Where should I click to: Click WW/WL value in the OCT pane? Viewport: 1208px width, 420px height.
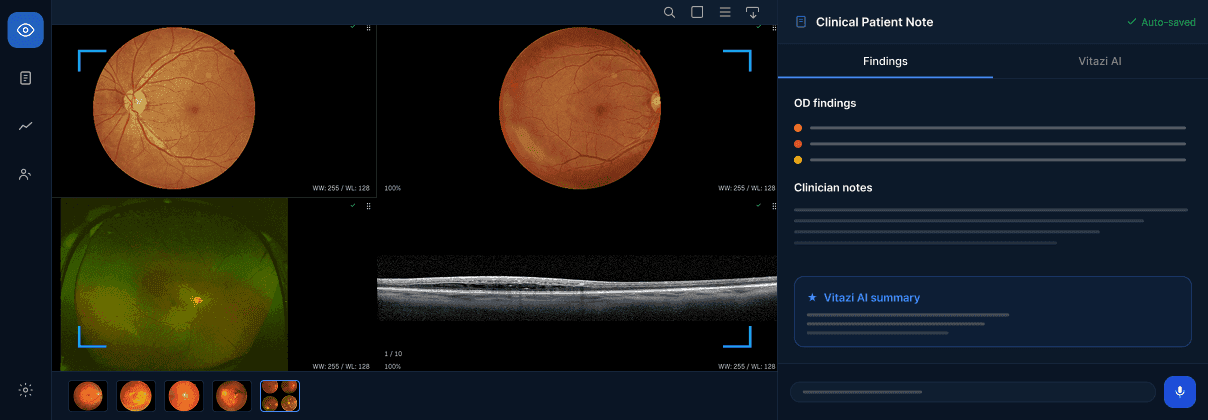point(746,367)
